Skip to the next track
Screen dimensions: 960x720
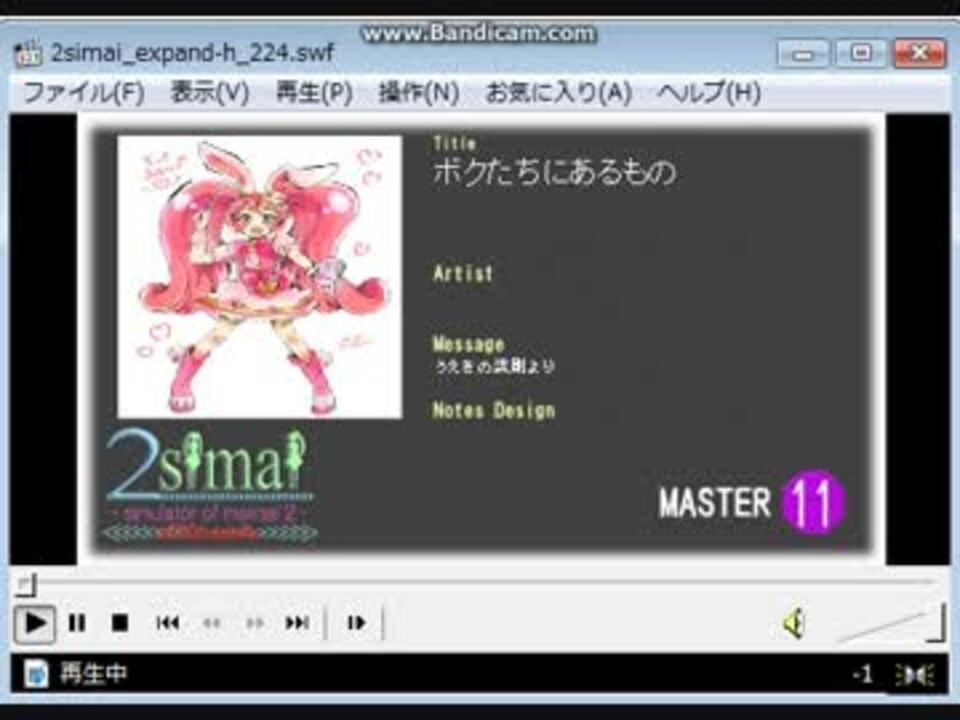298,623
